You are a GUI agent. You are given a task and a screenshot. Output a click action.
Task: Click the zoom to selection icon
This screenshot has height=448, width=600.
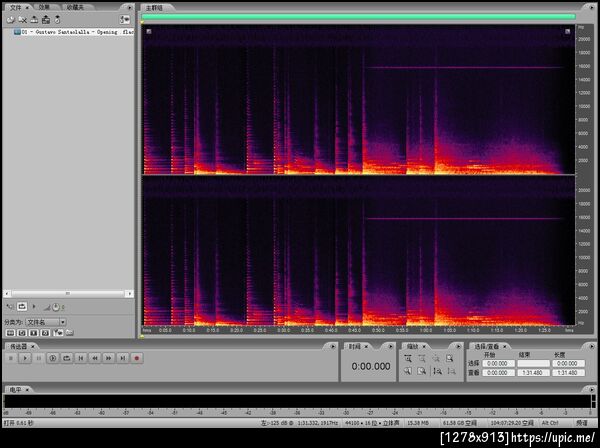(450, 358)
